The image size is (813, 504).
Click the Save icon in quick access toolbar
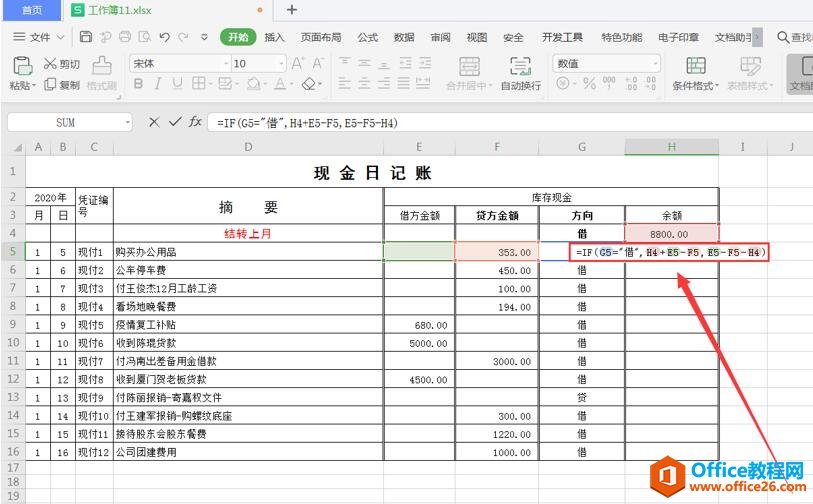[x=86, y=37]
